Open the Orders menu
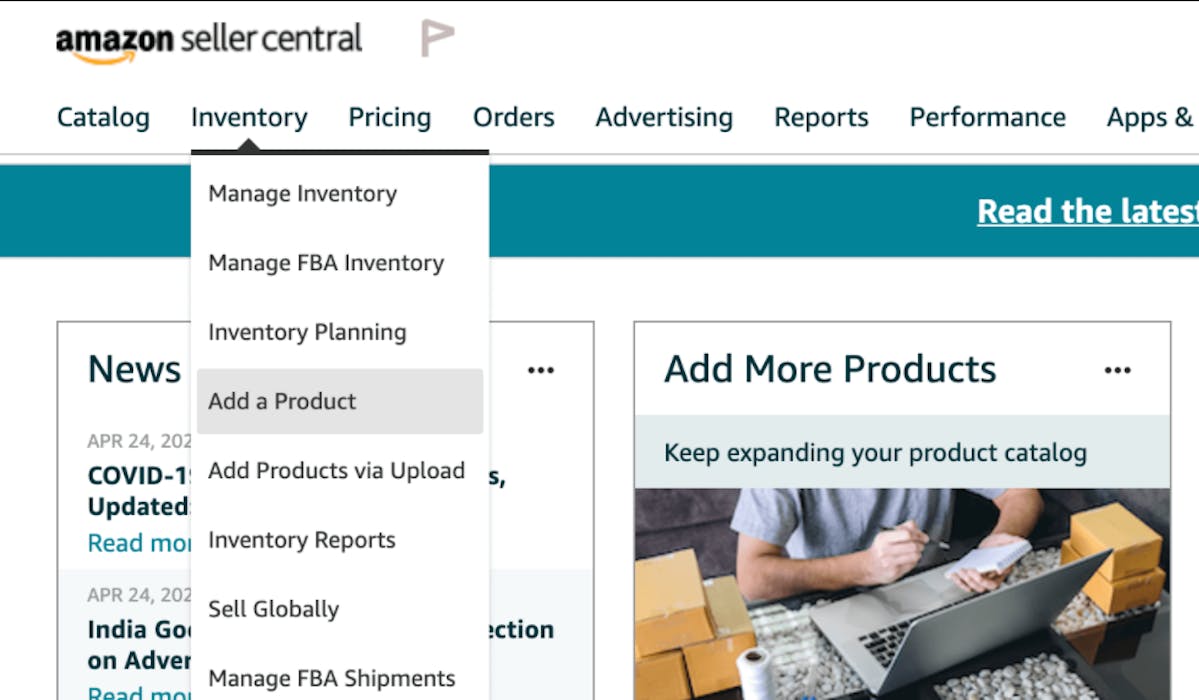The image size is (1199, 700). tap(514, 117)
